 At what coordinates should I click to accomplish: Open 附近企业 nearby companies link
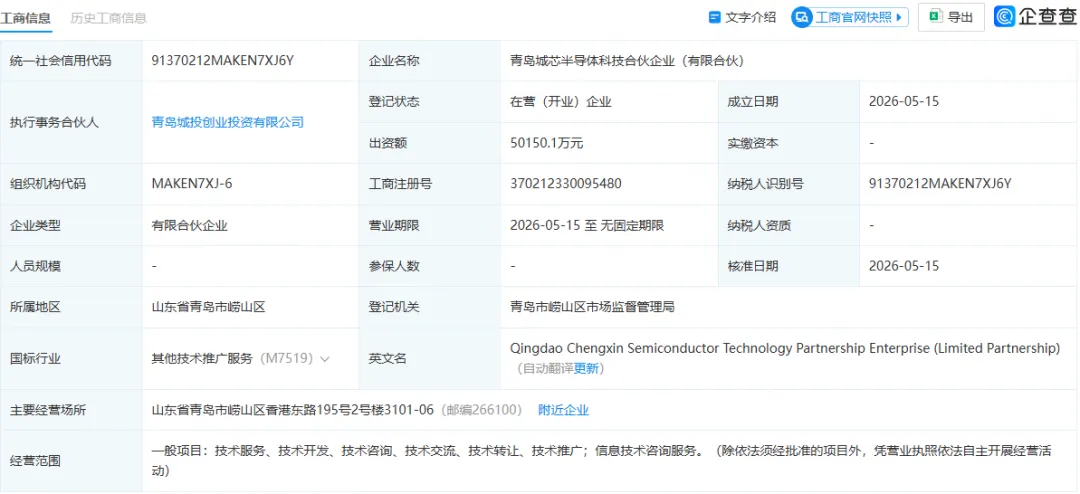click(563, 410)
